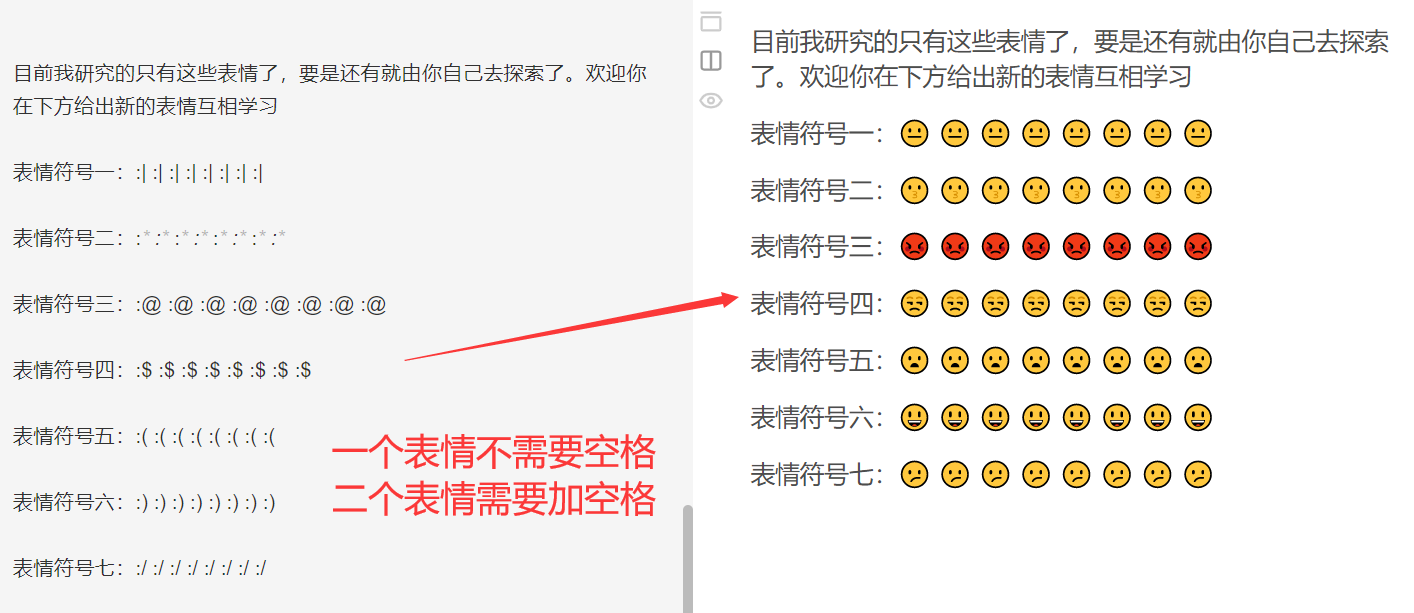Click editor line 表情符号二 with :* codes
Screen dimensions: 1414x613
[149, 239]
